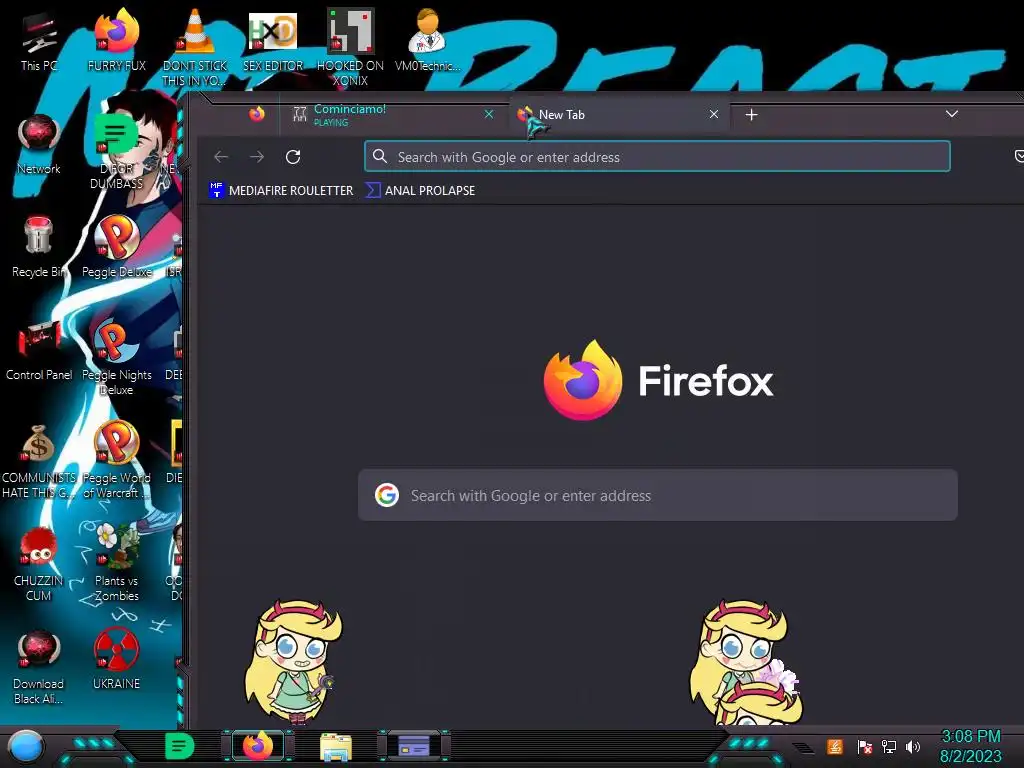Image resolution: width=1024 pixels, height=768 pixels.
Task: Switch to the Cominciamo! playing tab
Action: pos(392,114)
